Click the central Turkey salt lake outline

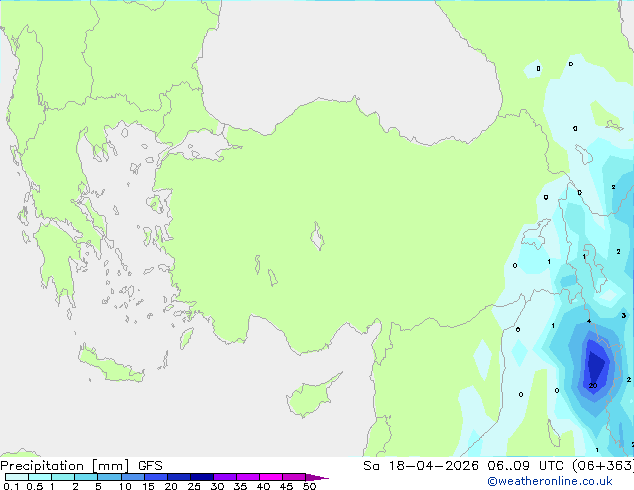317,236
